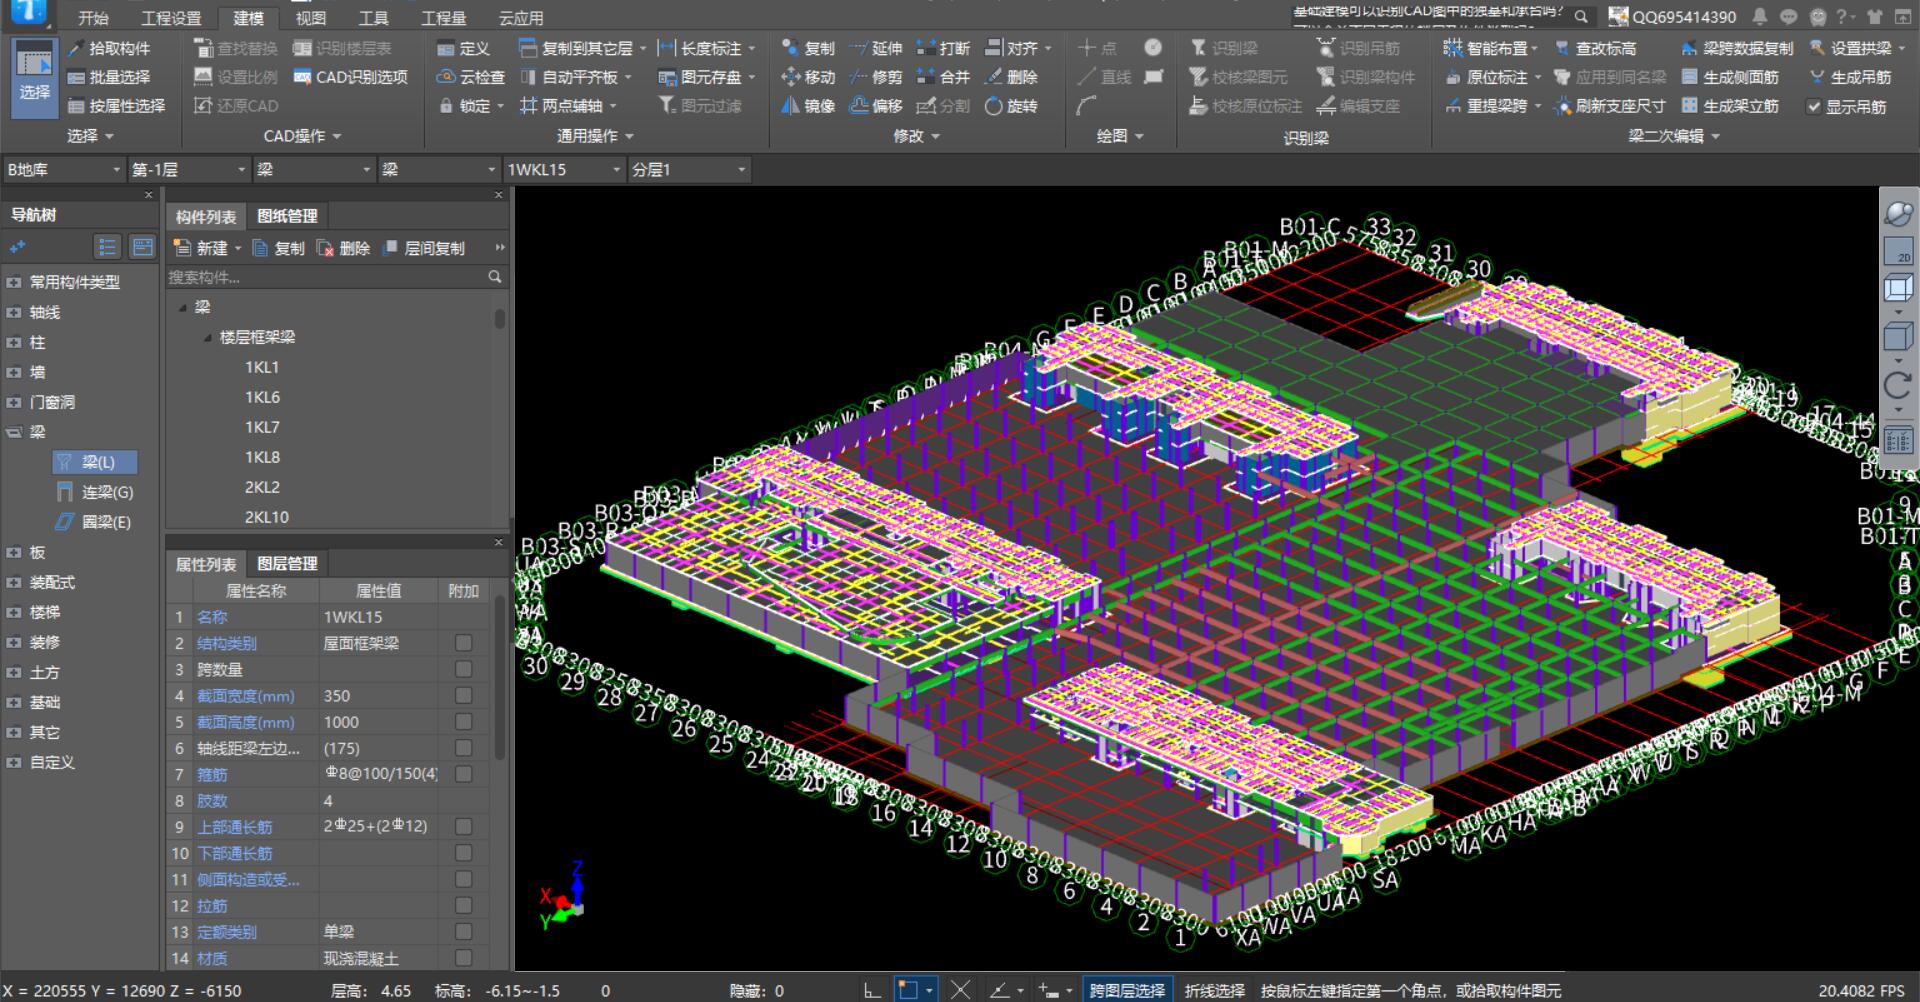Viewport: 1920px width, 1002px height.
Task: Select 连梁(G) in navigation tree
Action: coord(96,492)
